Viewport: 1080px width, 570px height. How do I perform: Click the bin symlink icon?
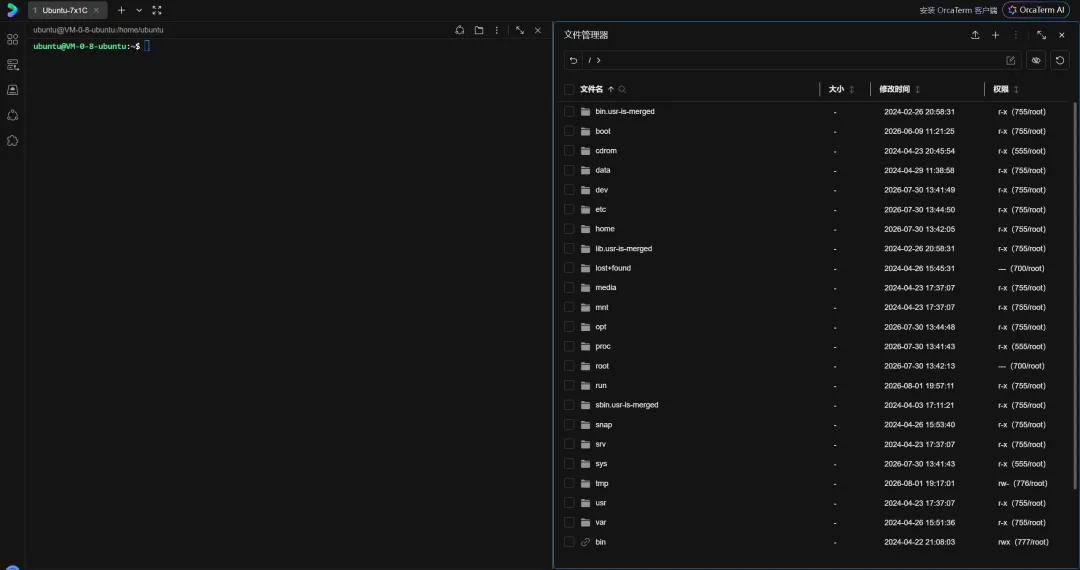pyautogui.click(x=585, y=542)
